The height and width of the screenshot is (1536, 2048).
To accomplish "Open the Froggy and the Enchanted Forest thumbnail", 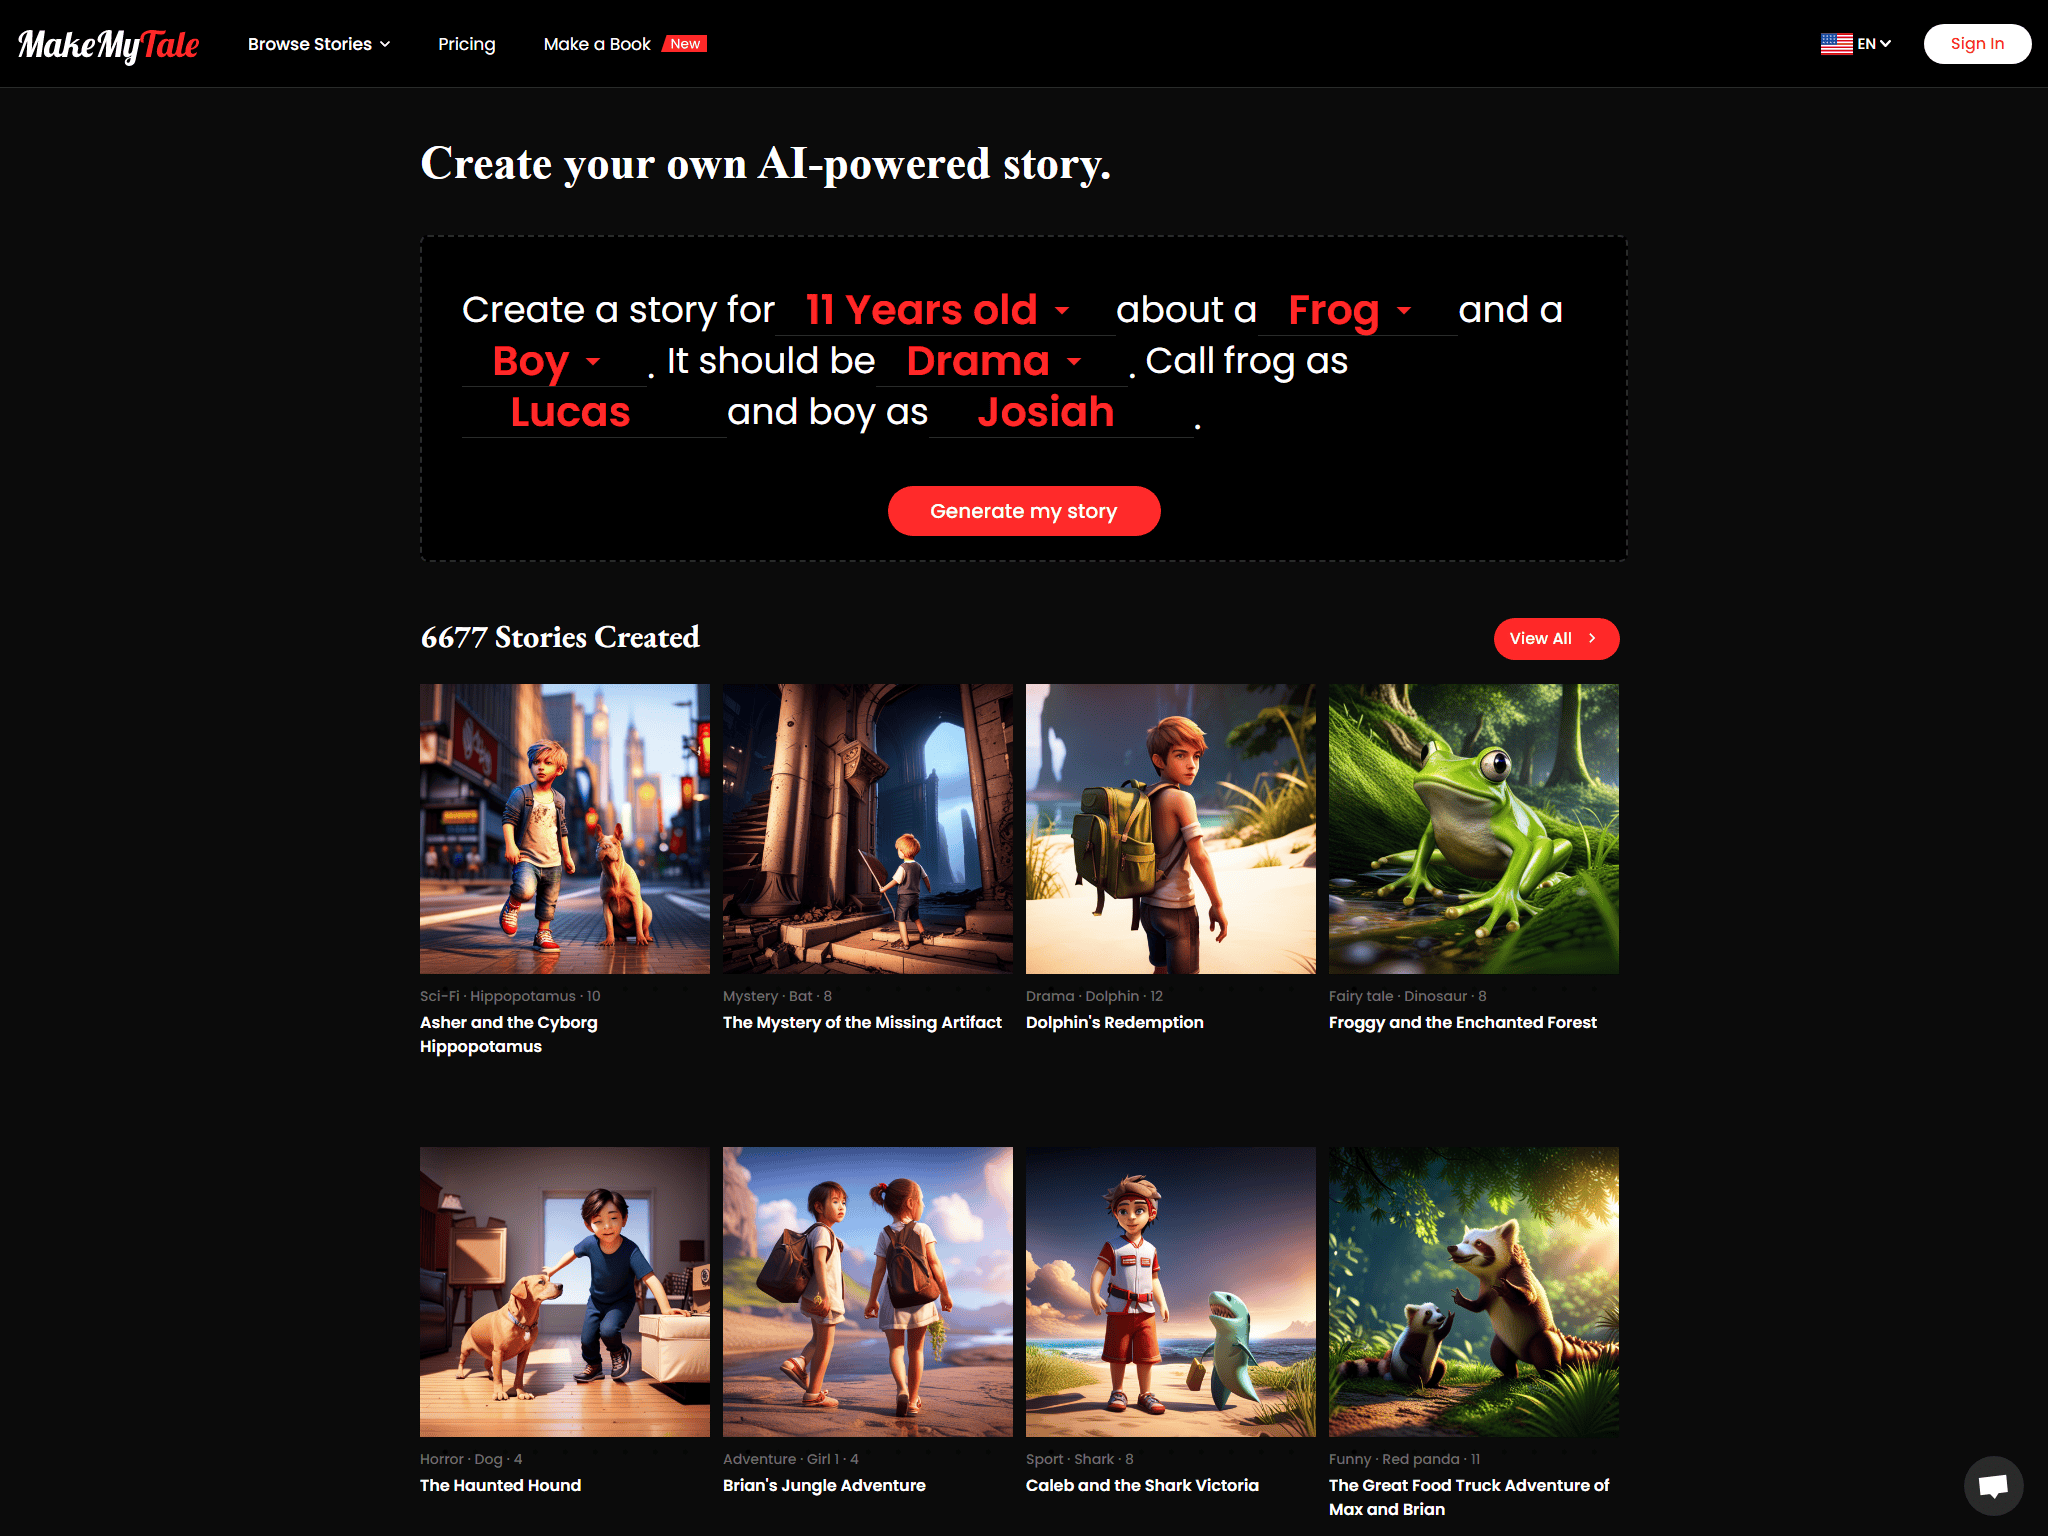I will [1473, 829].
